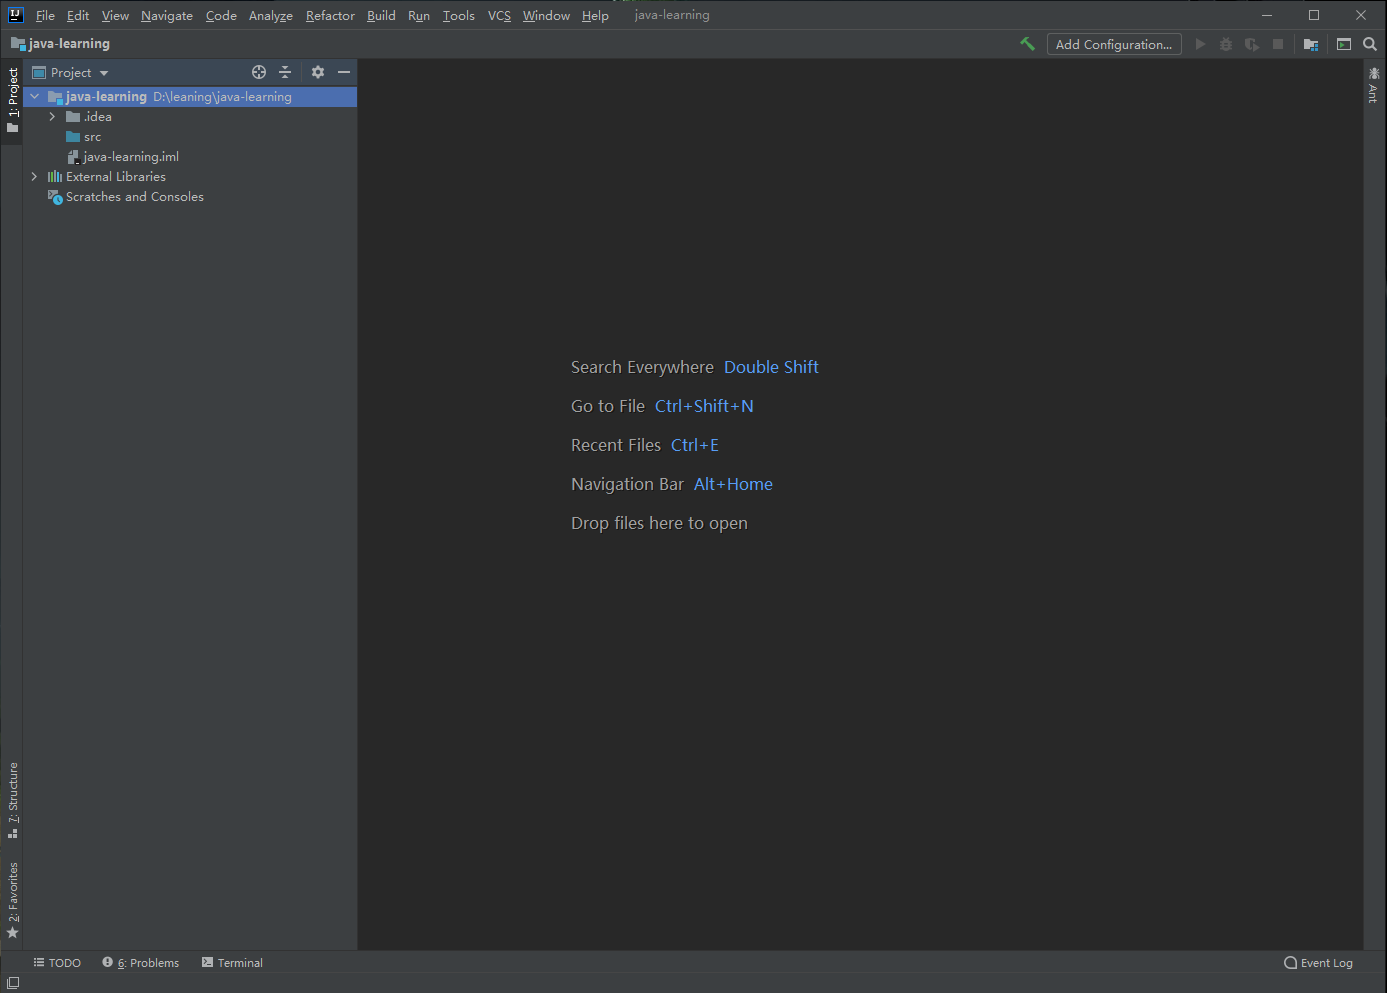Open the Analyze menu
1387x993 pixels.
click(271, 15)
